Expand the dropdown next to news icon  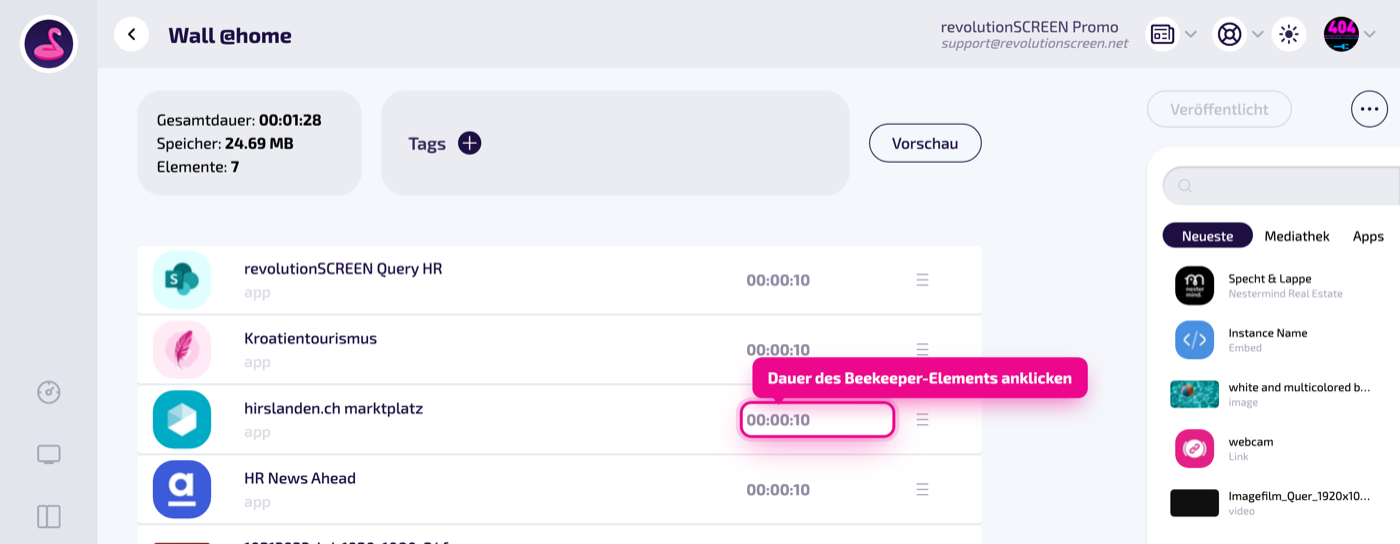coord(1190,35)
